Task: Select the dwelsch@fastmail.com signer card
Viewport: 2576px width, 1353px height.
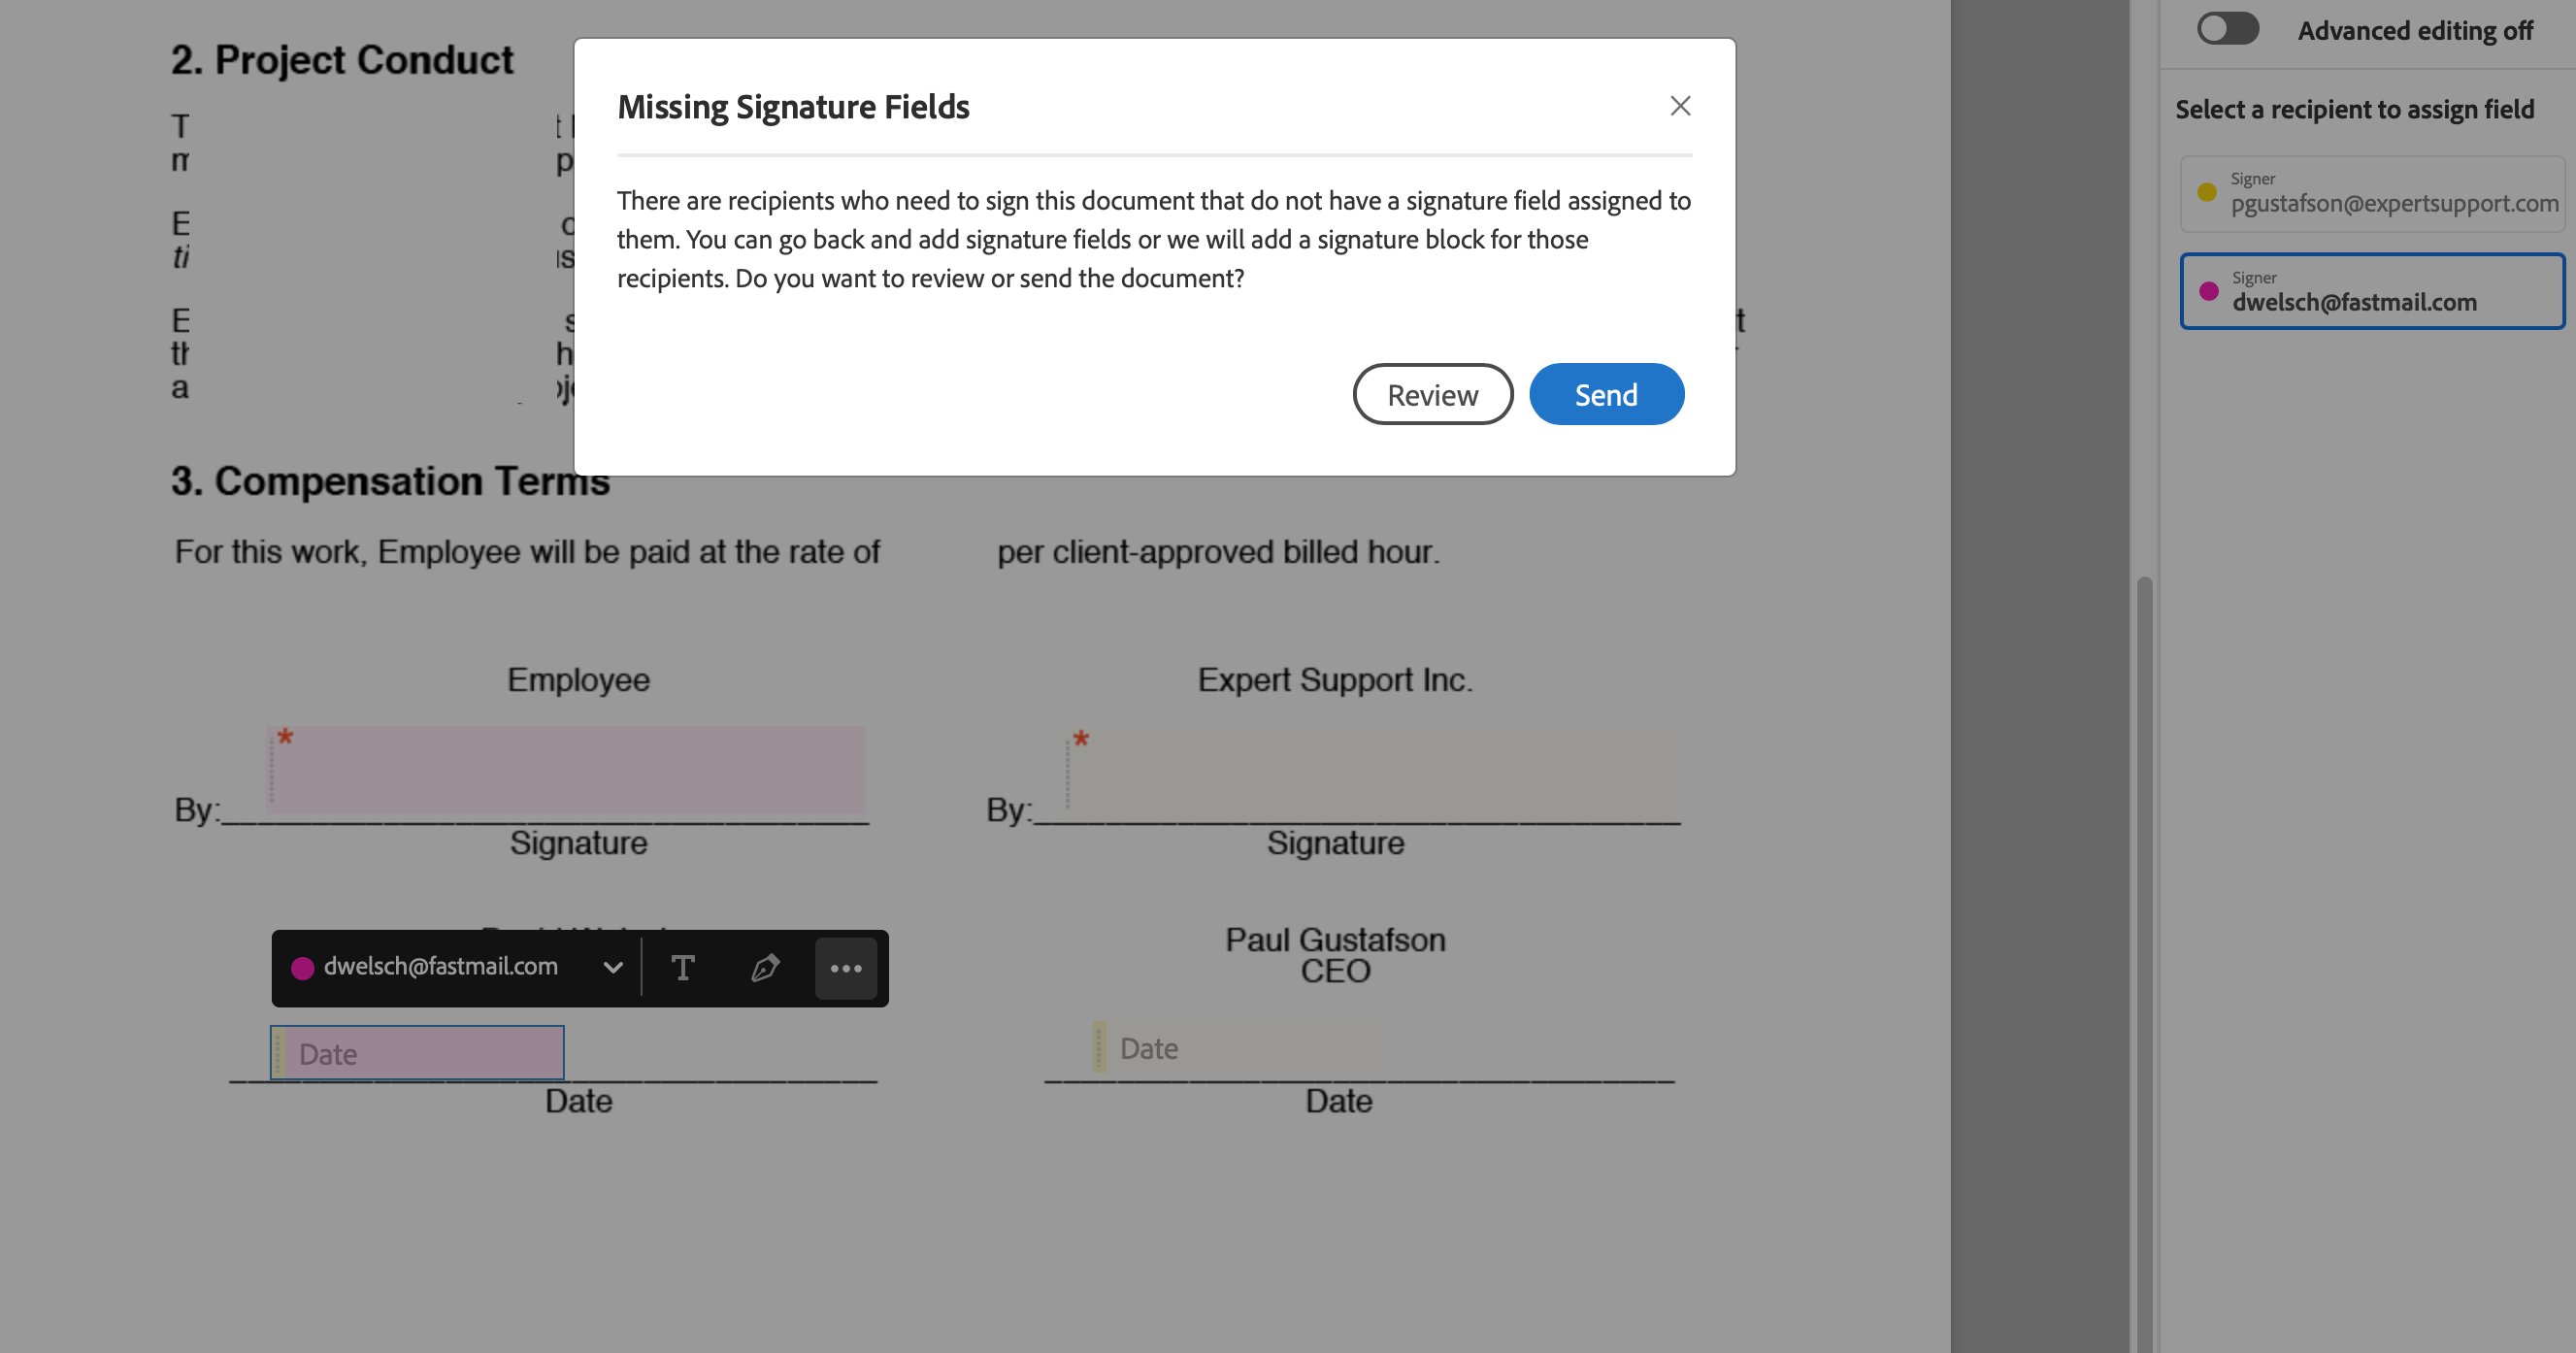Action: pos(2370,291)
